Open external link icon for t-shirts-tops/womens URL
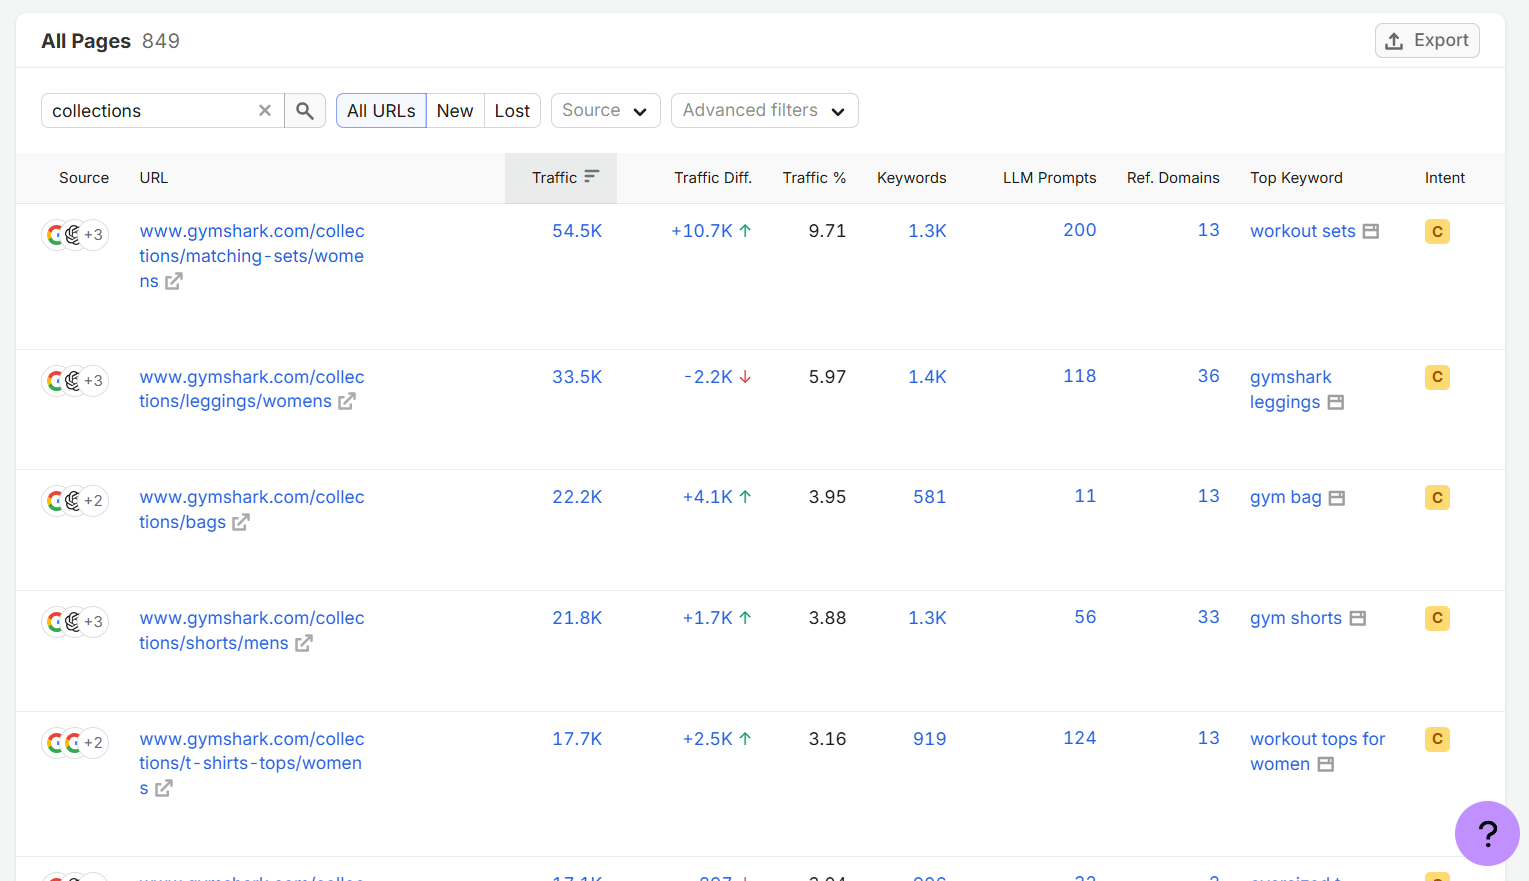The height and width of the screenshot is (881, 1529). pyautogui.click(x=164, y=789)
